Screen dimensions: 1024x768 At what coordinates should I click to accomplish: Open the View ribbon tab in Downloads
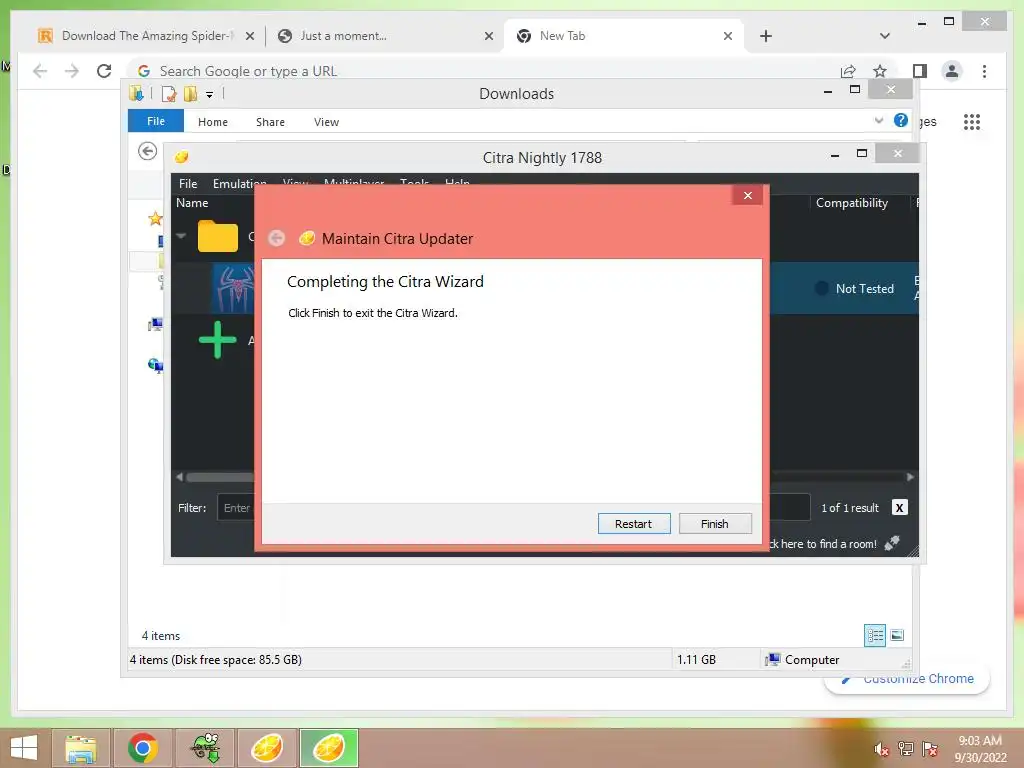click(326, 122)
